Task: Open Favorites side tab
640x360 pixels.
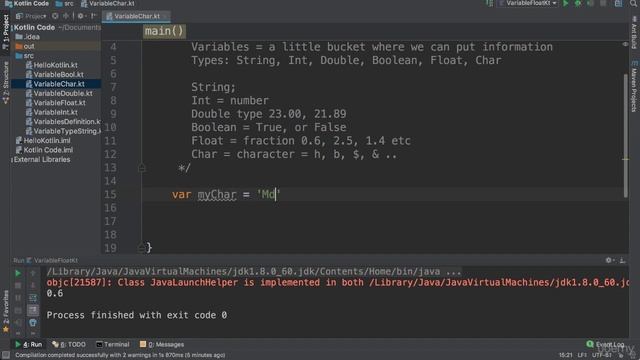Action: point(5,311)
